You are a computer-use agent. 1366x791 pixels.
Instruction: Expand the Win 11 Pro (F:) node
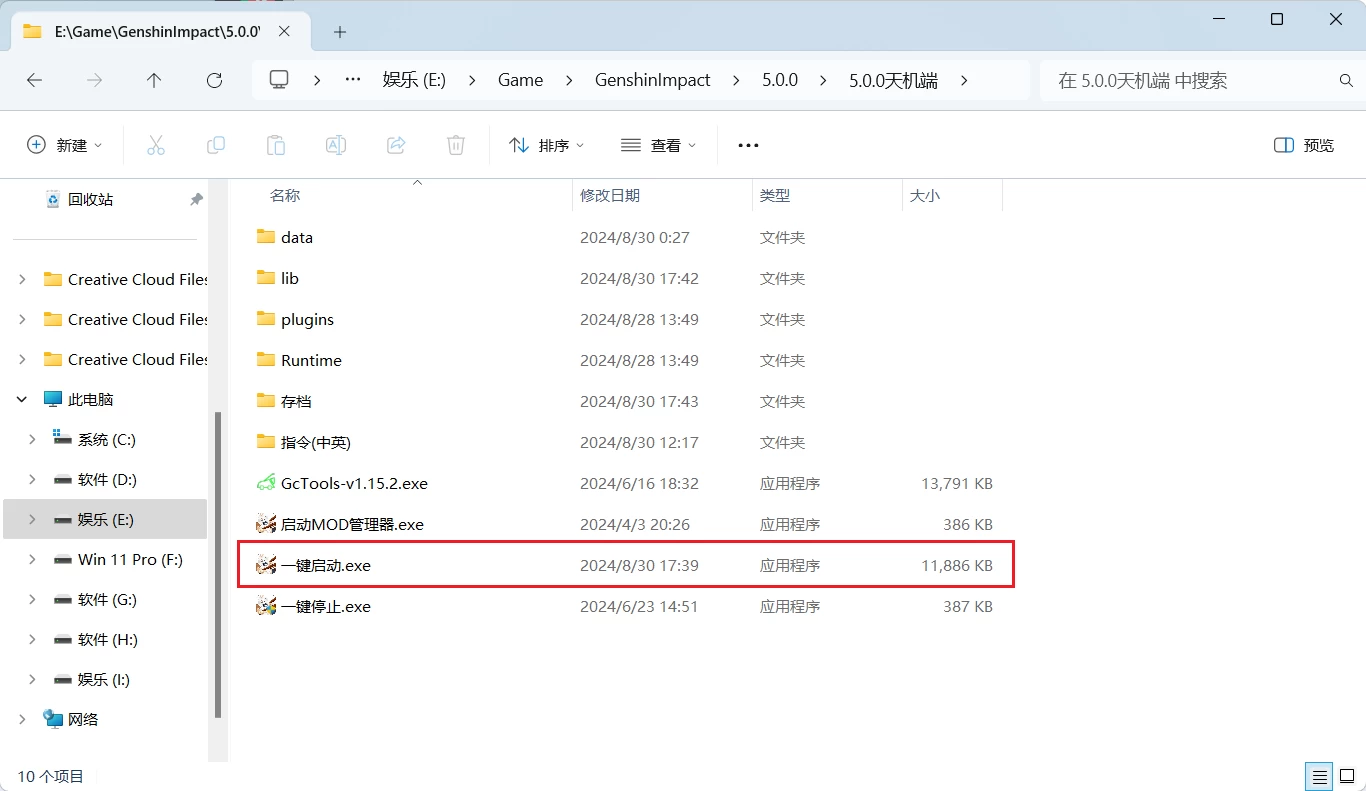[32, 559]
